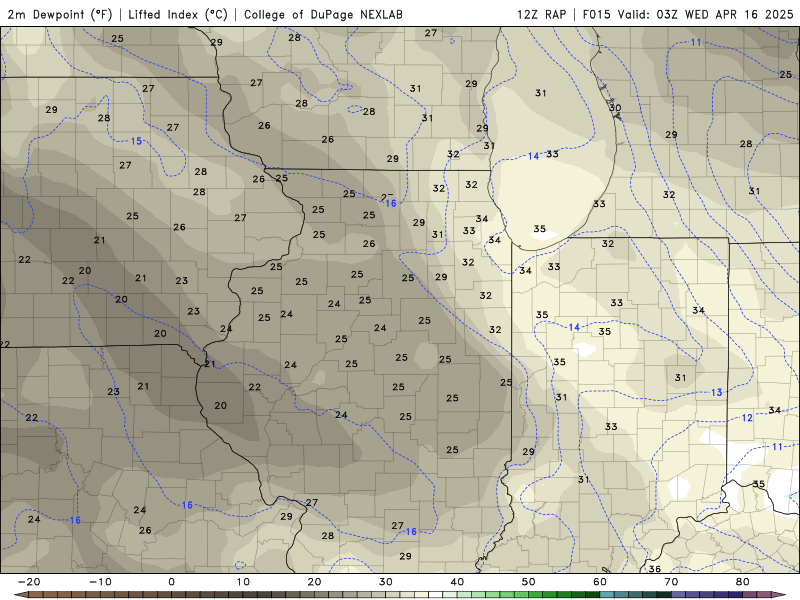Image resolution: width=800 pixels, height=600 pixels.
Task: Click the blue "15" lifted index contour label
Action: pos(136,141)
